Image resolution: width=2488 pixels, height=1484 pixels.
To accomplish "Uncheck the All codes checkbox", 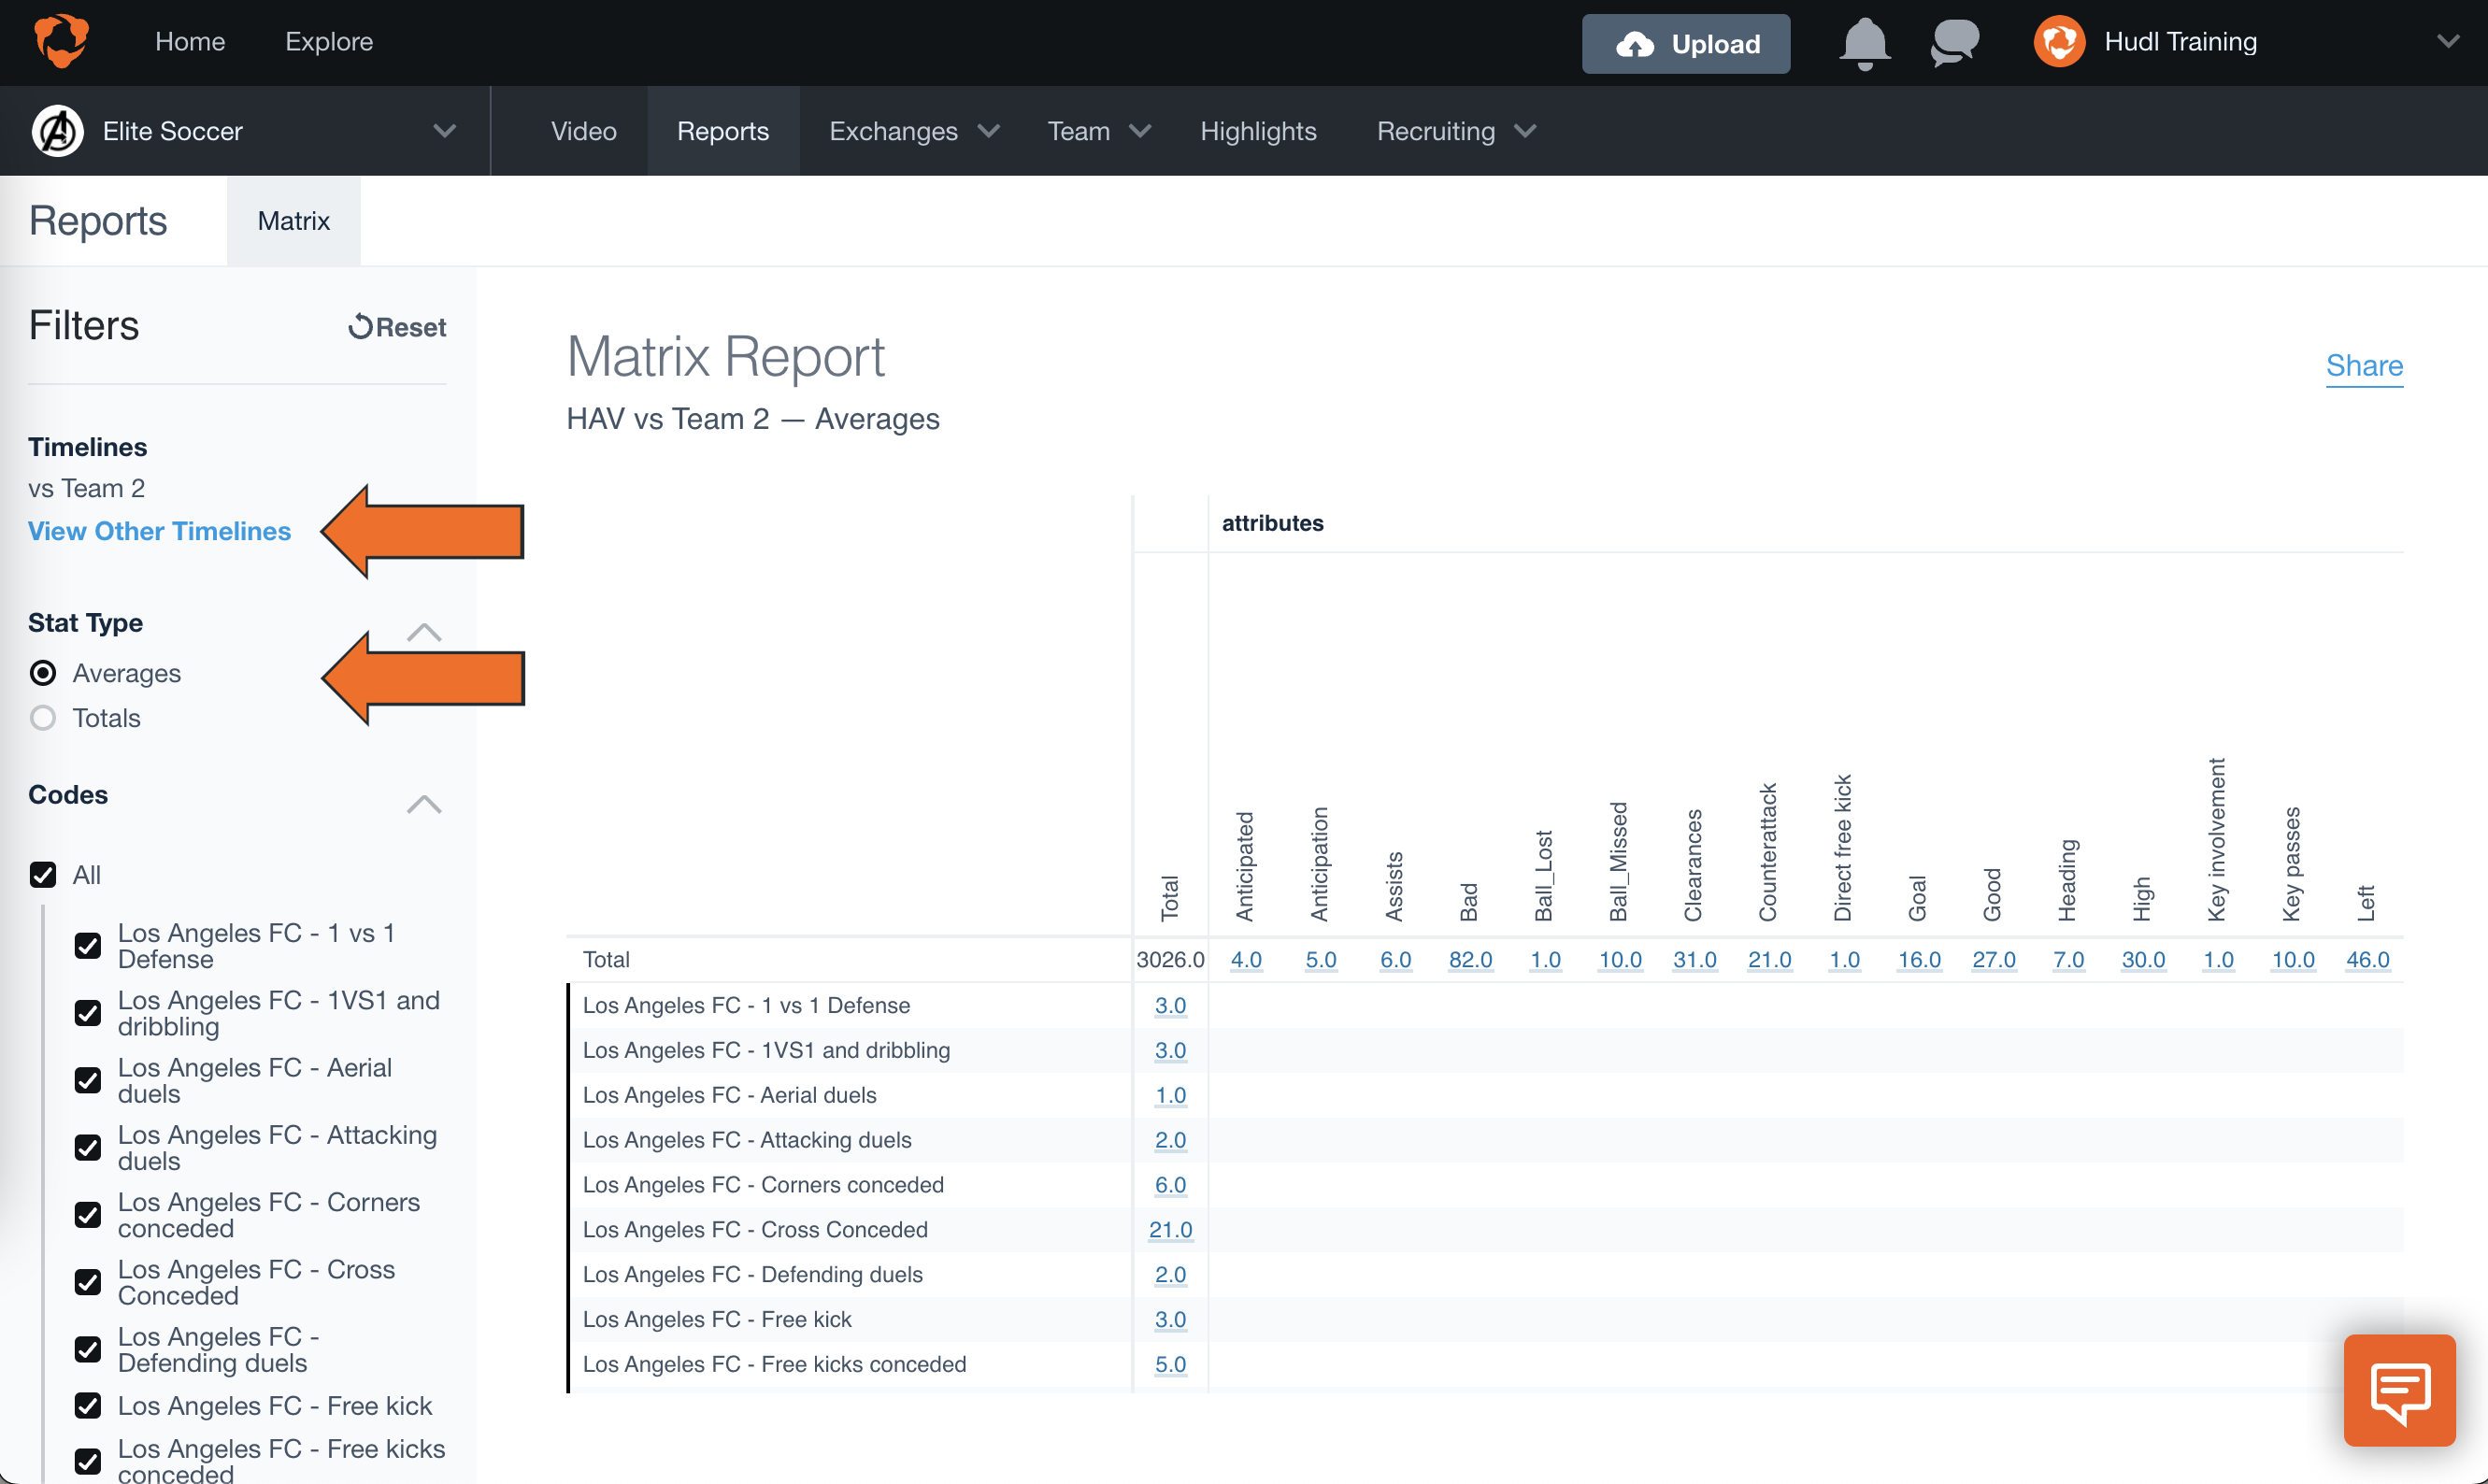I will (43, 875).
